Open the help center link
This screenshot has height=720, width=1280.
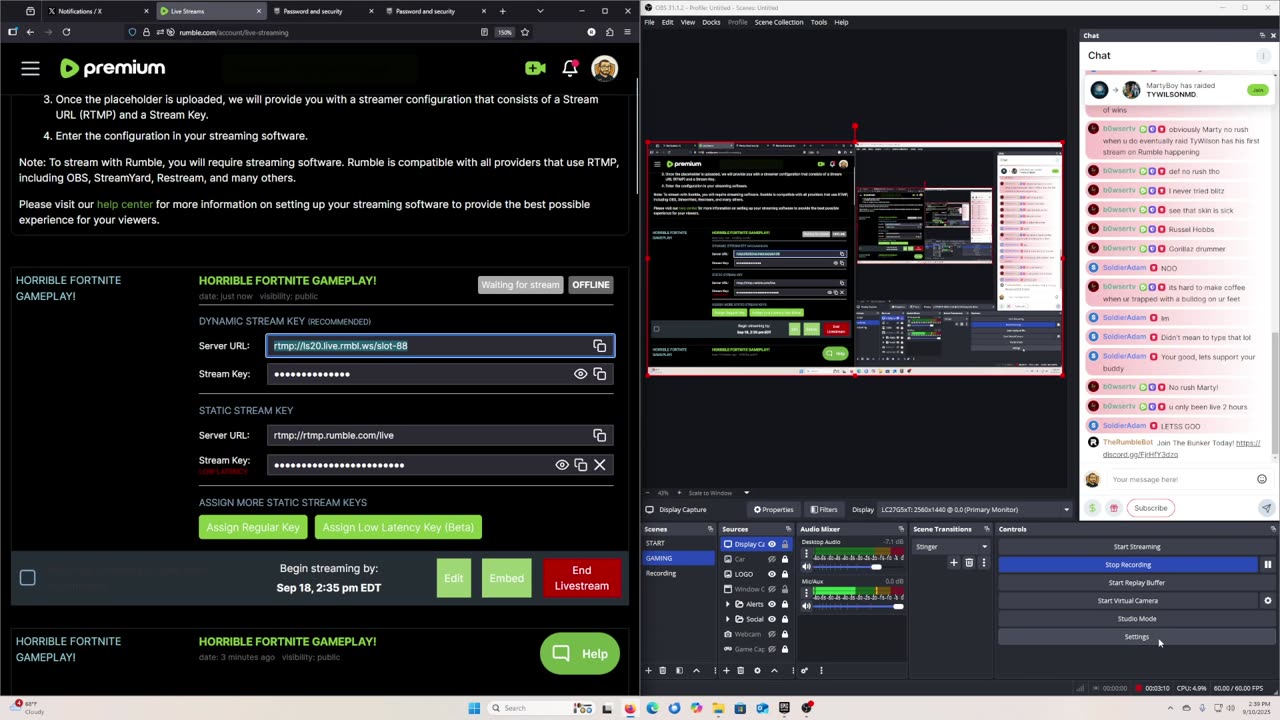[x=125, y=204]
